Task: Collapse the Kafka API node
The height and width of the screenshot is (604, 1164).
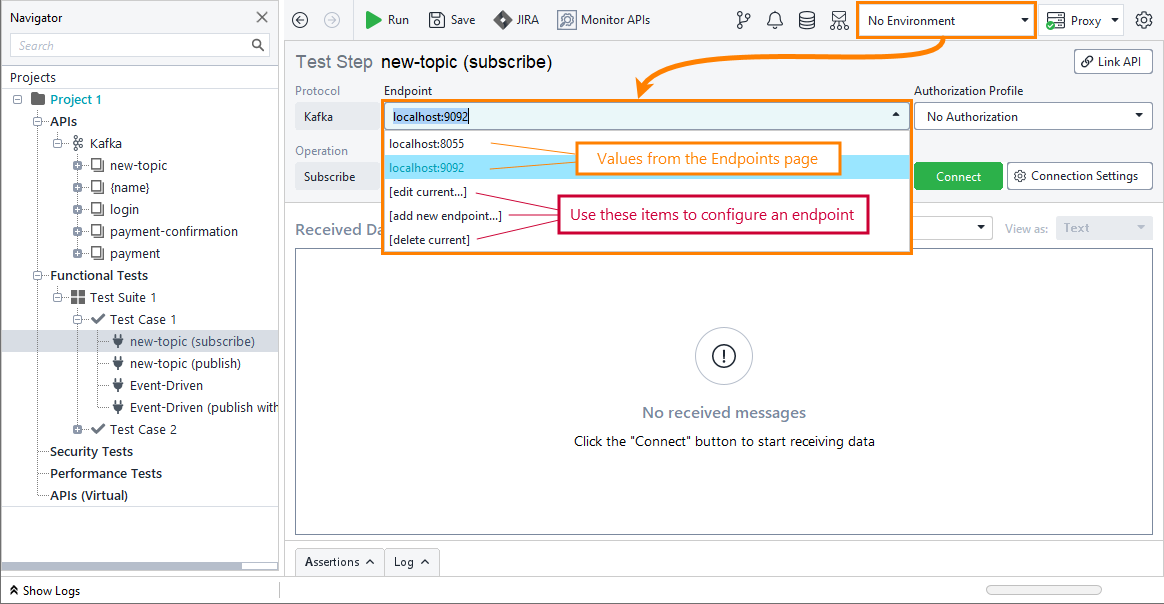Action: click(x=57, y=143)
